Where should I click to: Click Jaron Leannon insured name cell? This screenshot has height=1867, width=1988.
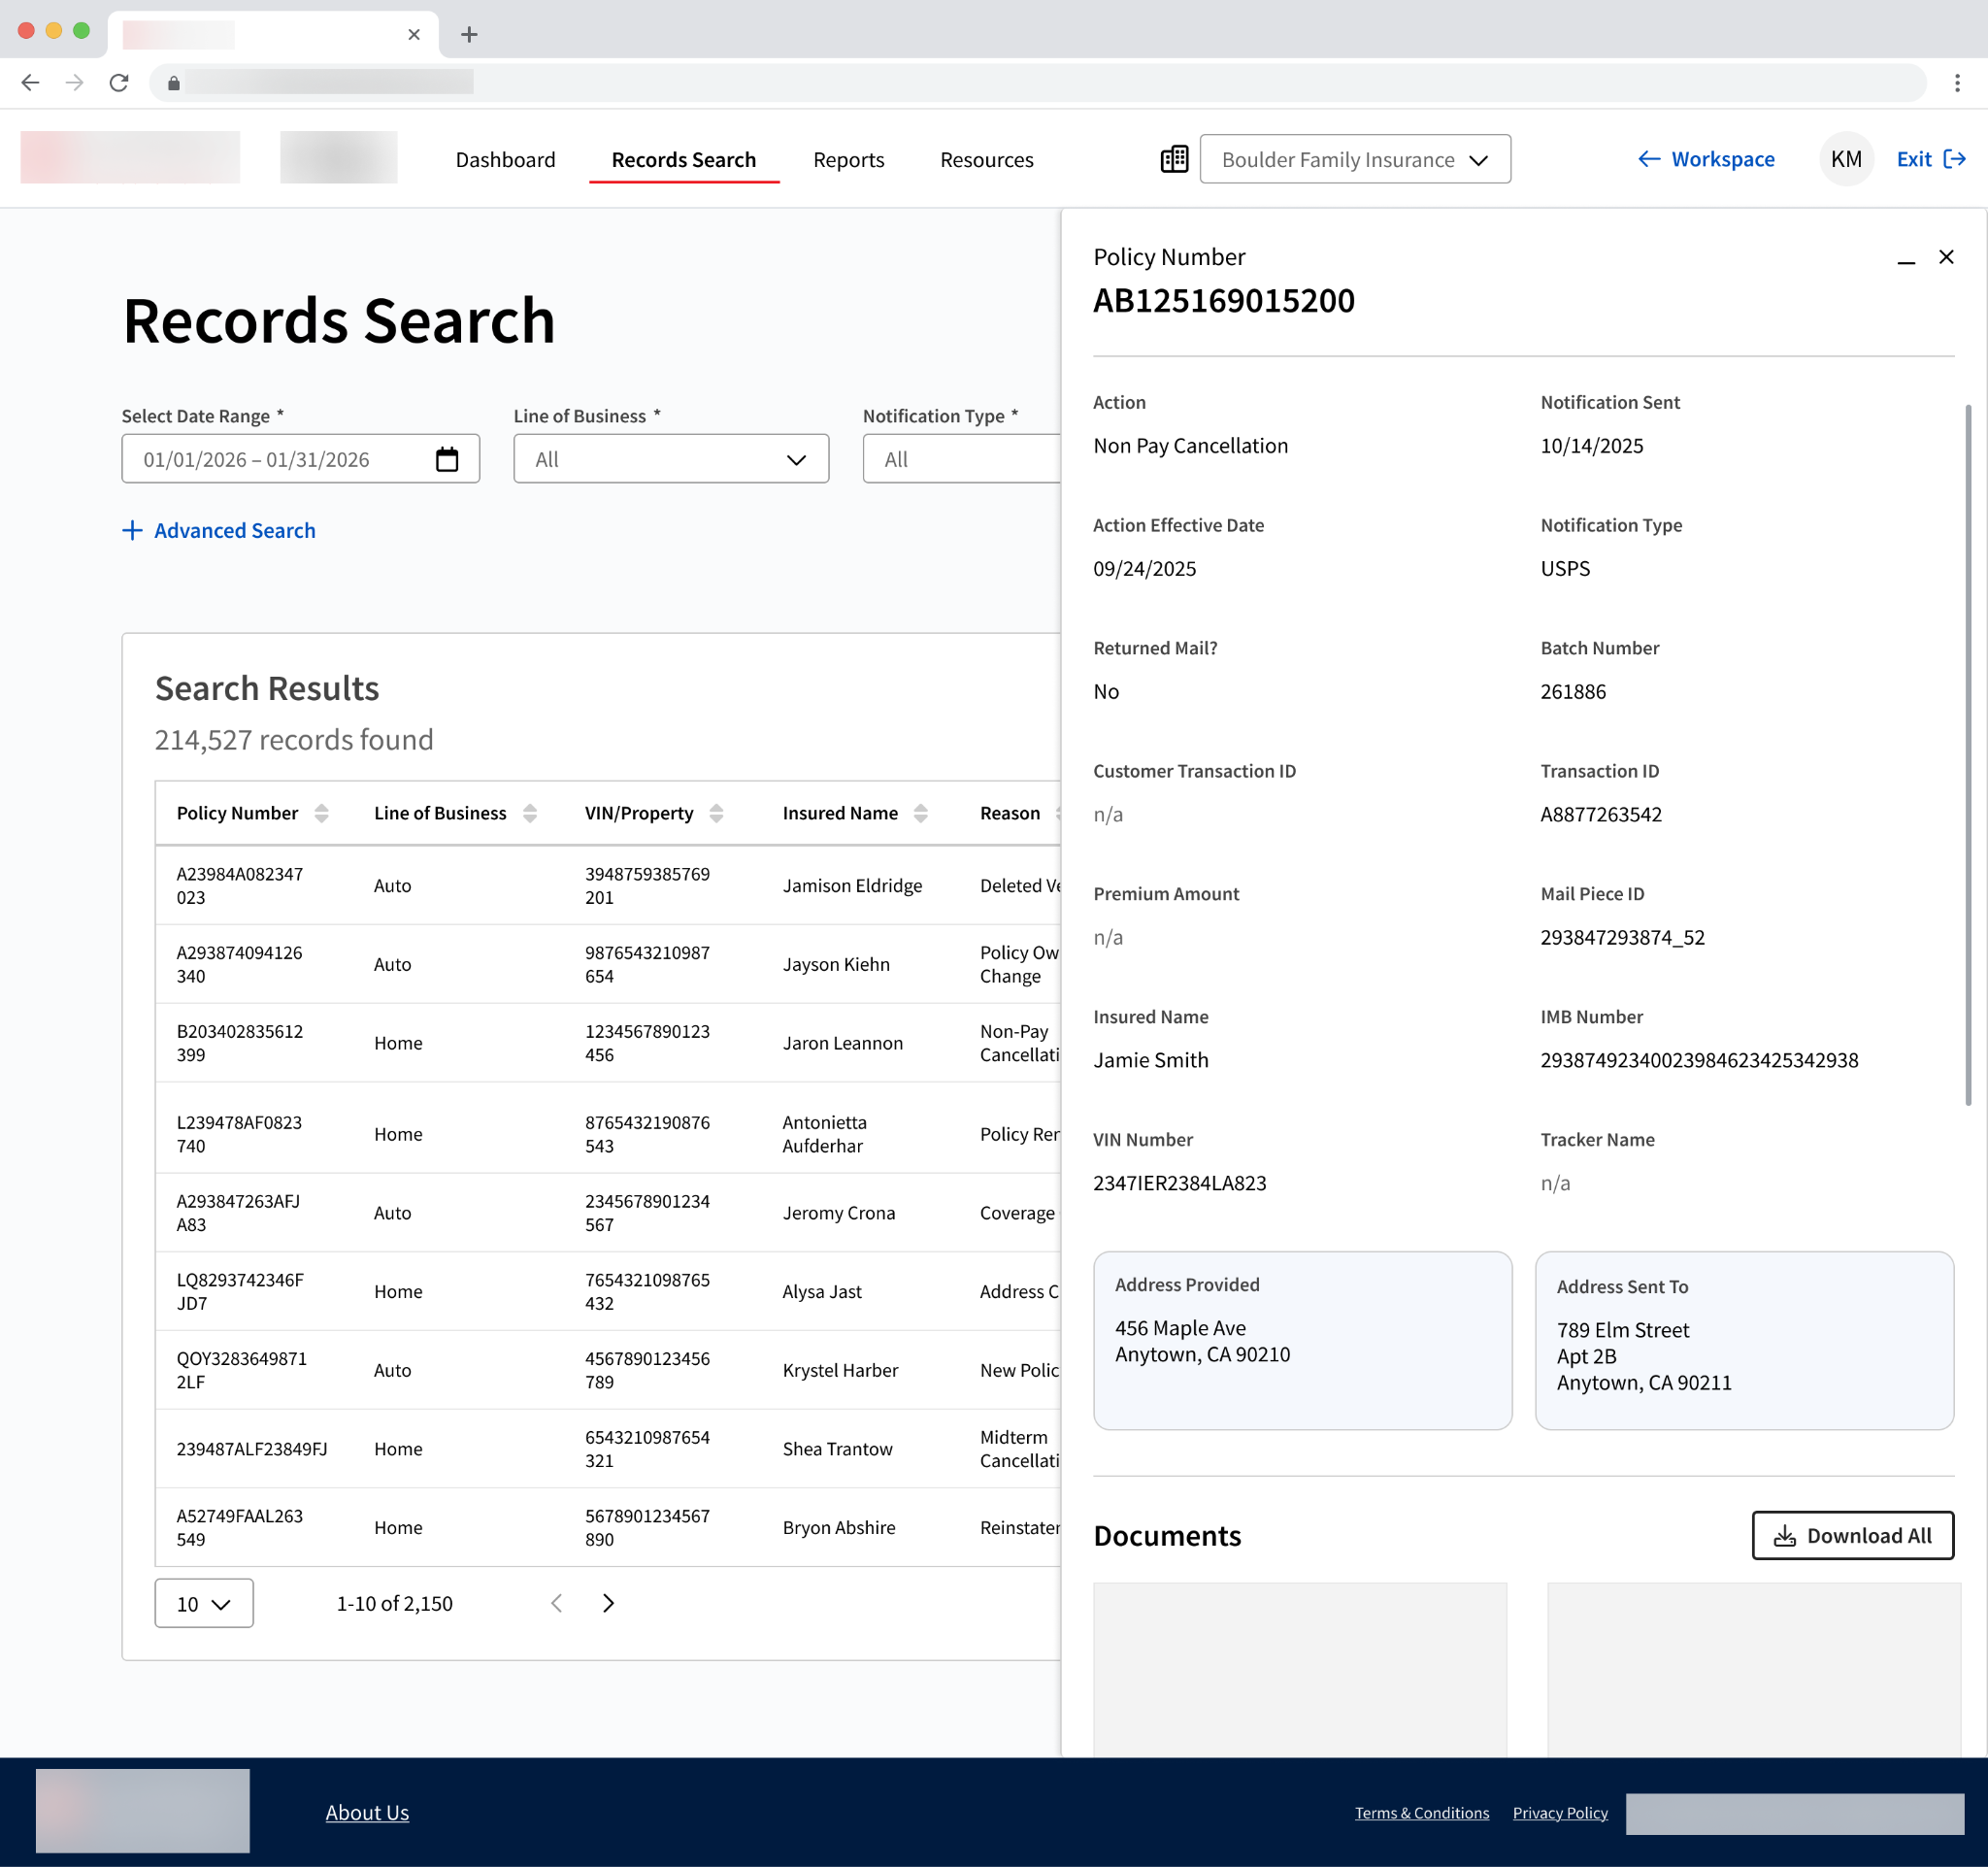(x=842, y=1043)
